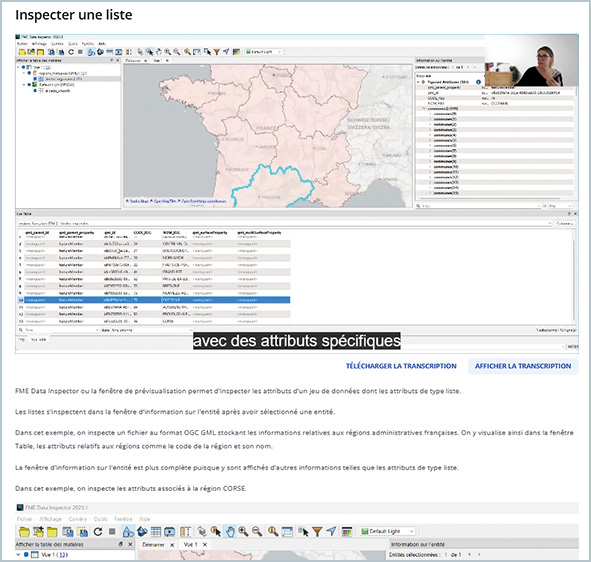Image resolution: width=591 pixels, height=562 pixels.
Task: Click Zoom Out magnifier in lower screenshot toolbar
Action: click(257, 532)
